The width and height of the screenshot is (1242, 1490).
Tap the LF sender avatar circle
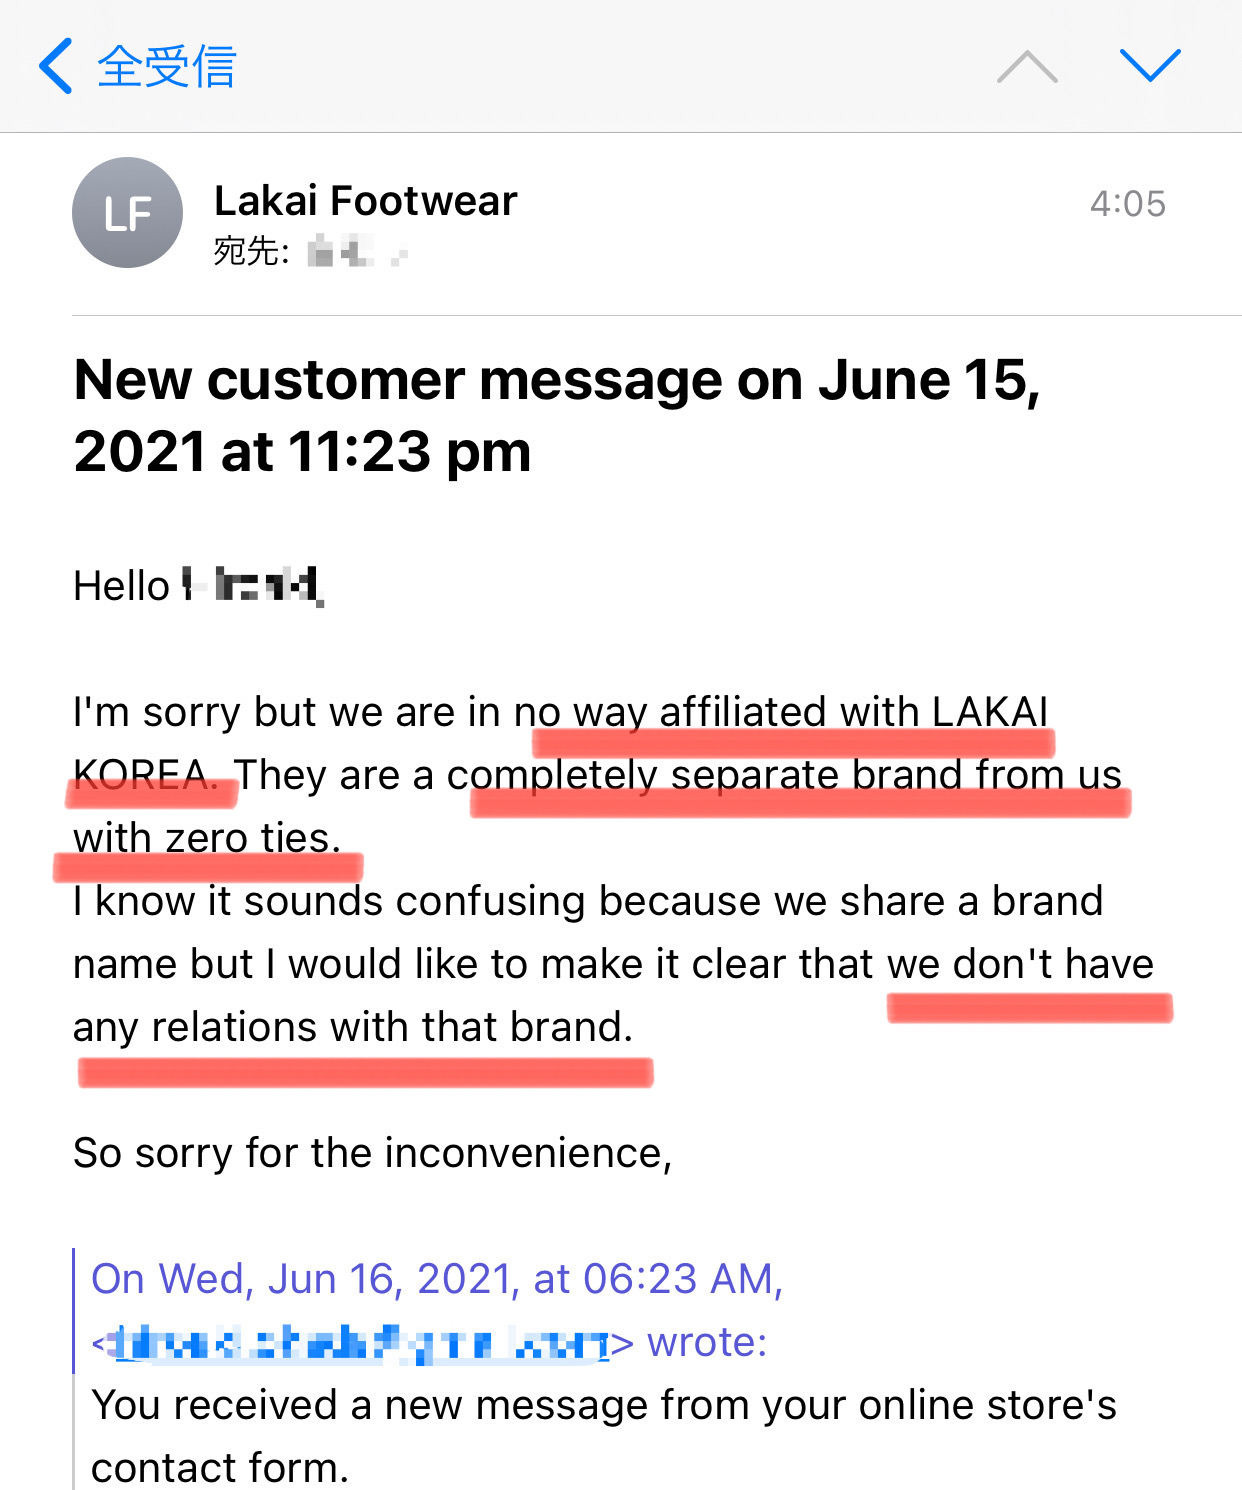click(127, 212)
